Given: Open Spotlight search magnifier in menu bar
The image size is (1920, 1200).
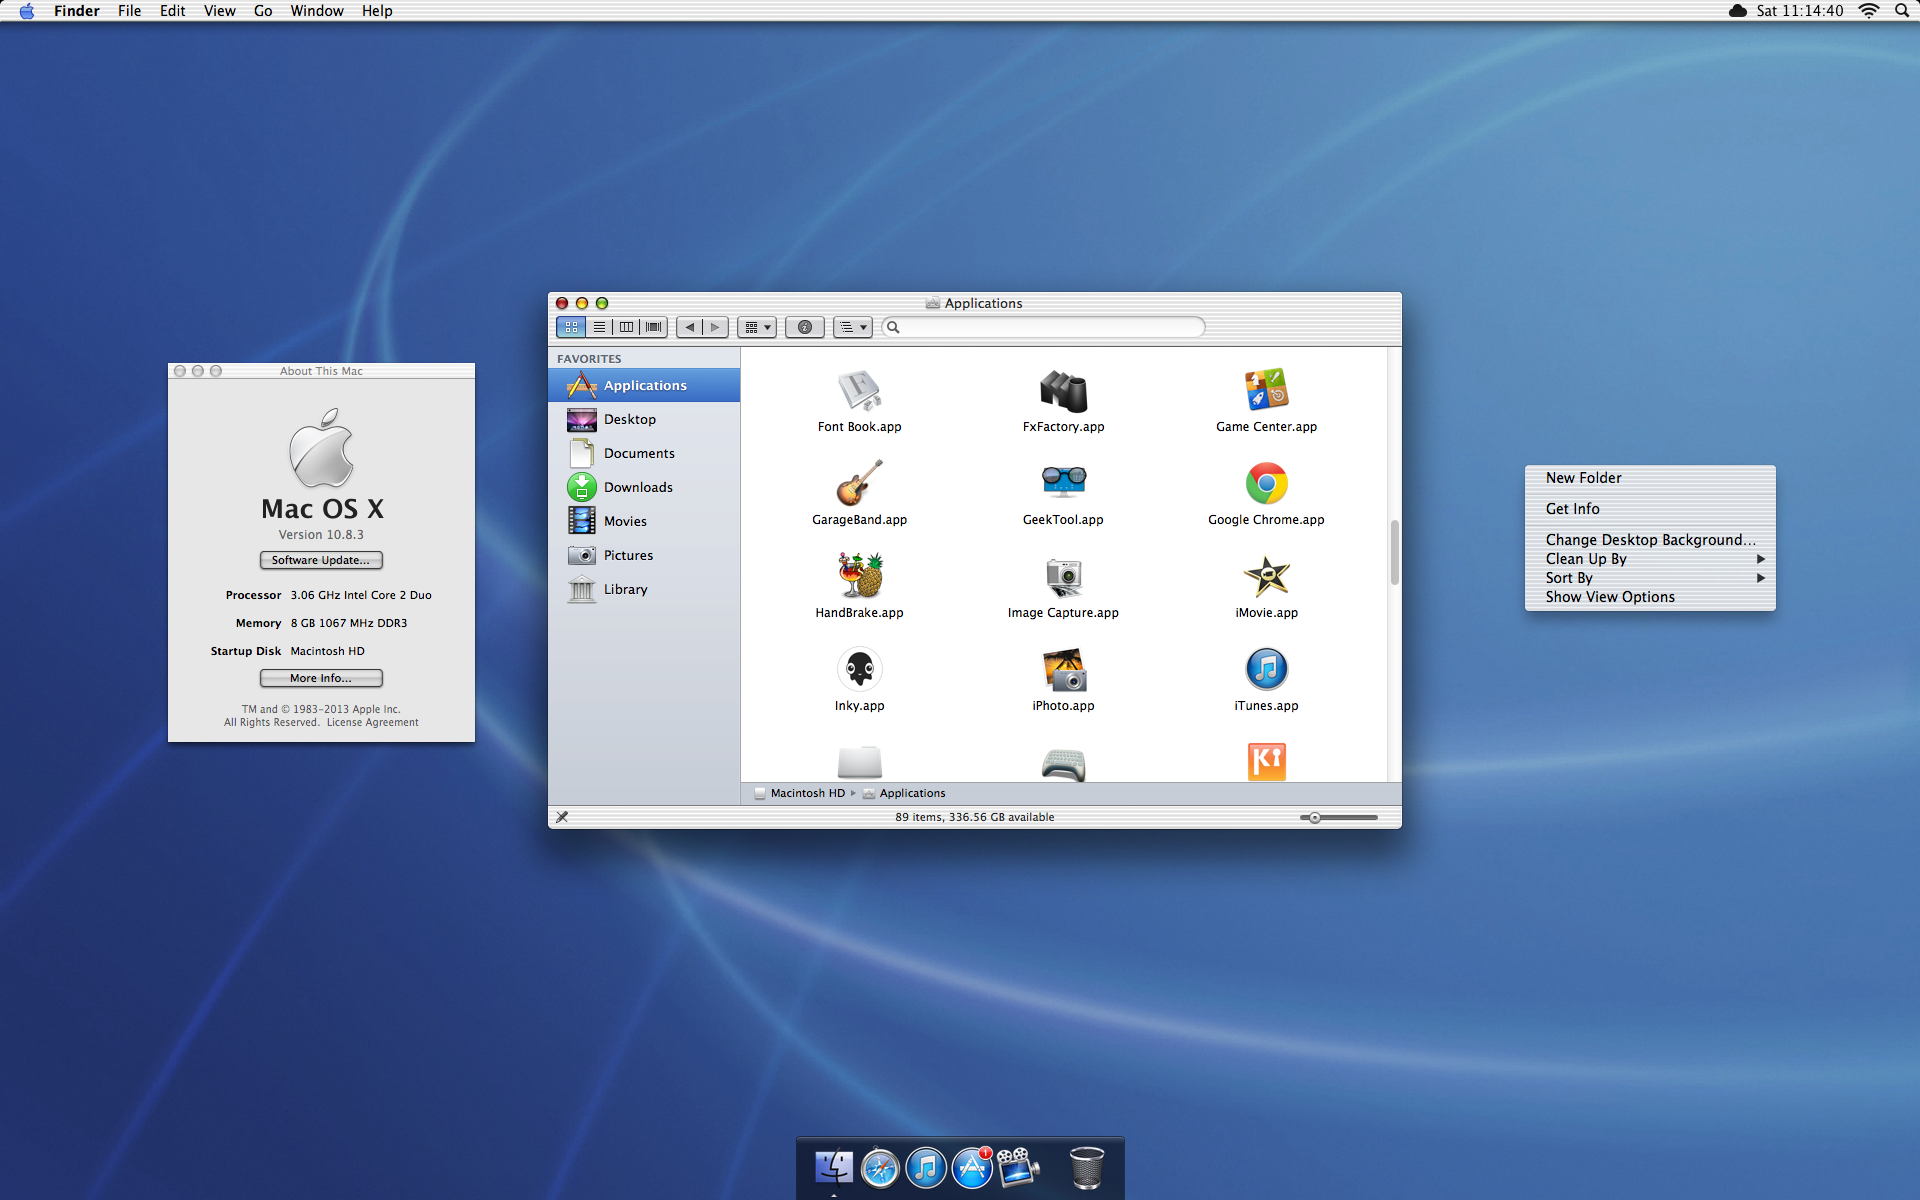Looking at the screenshot, I should pyautogui.click(x=1901, y=11).
